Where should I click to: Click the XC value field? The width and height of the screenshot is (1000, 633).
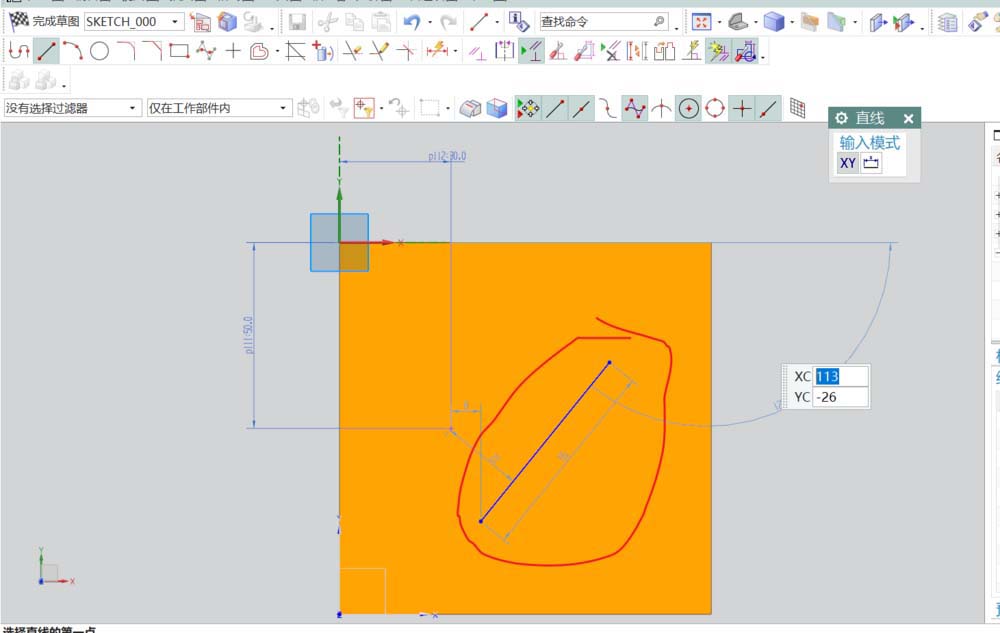(840, 376)
